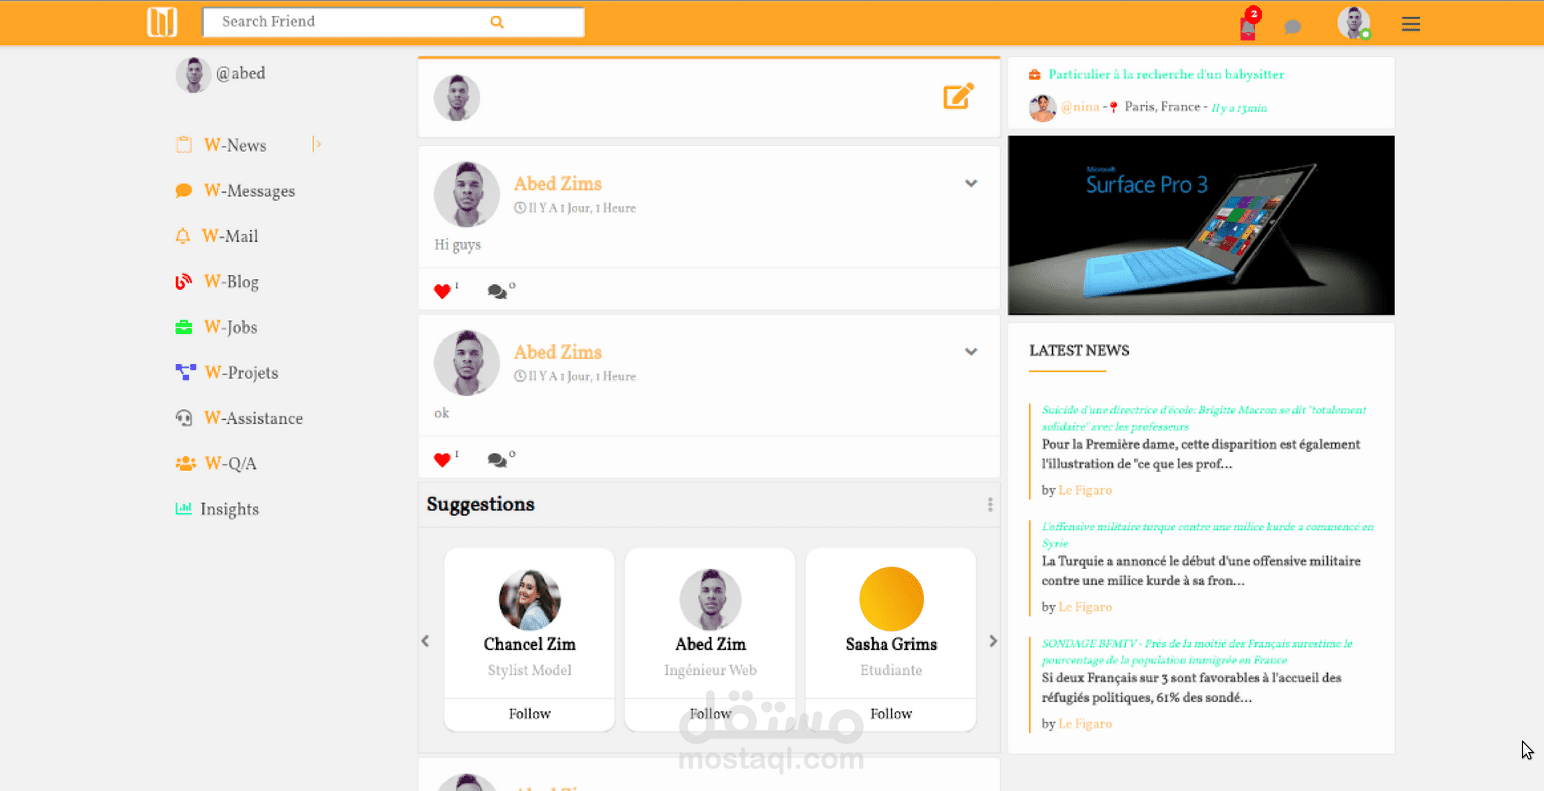The height and width of the screenshot is (791, 1544).
Task: Open W-News from the sidebar
Action: (234, 145)
